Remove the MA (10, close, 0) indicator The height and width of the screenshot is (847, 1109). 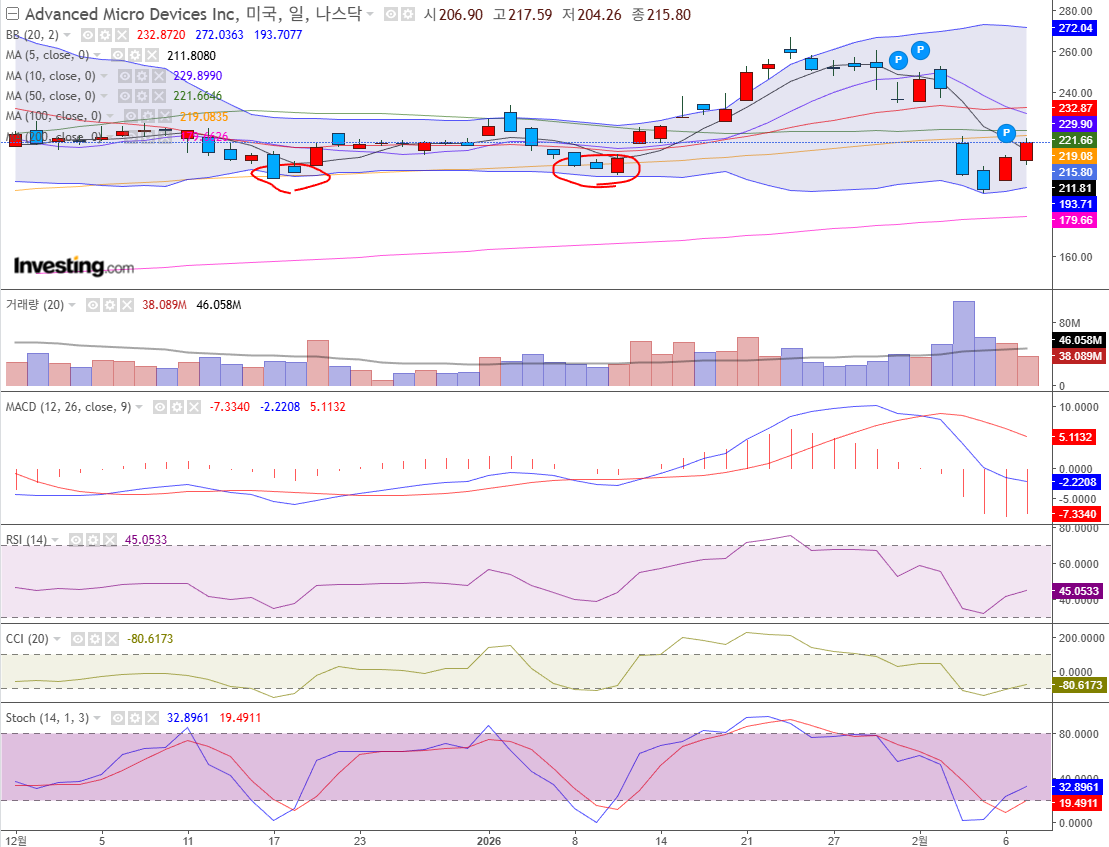[x=158, y=76]
